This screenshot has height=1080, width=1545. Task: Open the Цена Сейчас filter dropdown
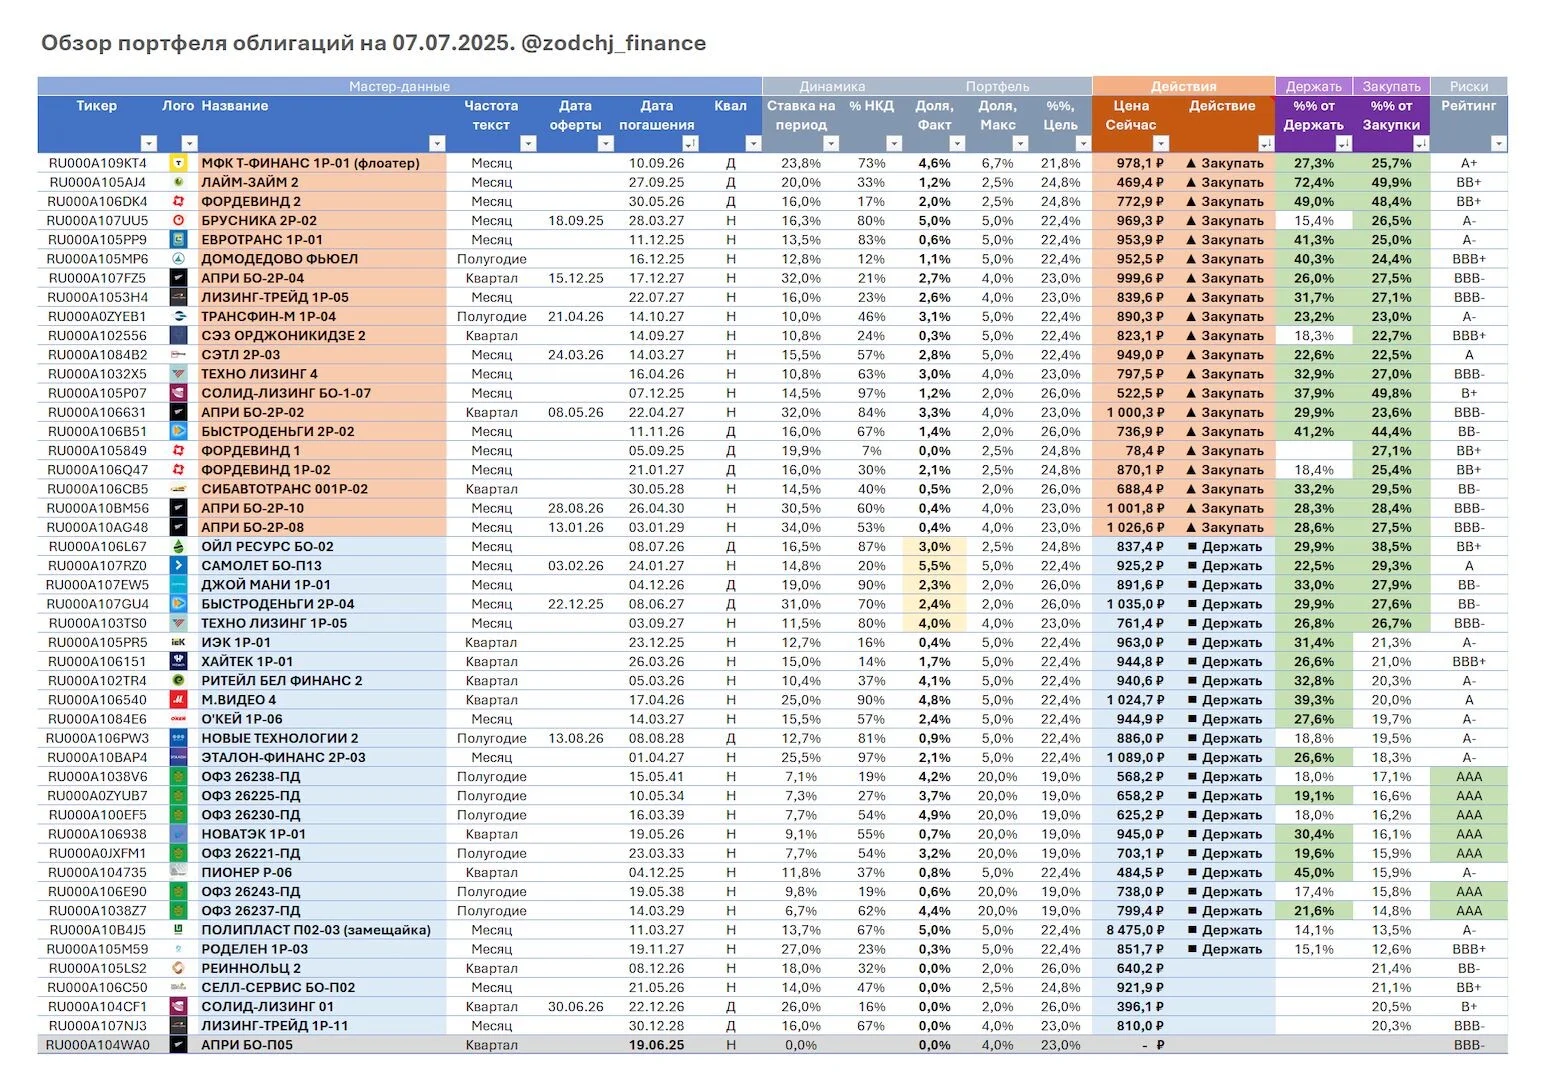[1161, 144]
